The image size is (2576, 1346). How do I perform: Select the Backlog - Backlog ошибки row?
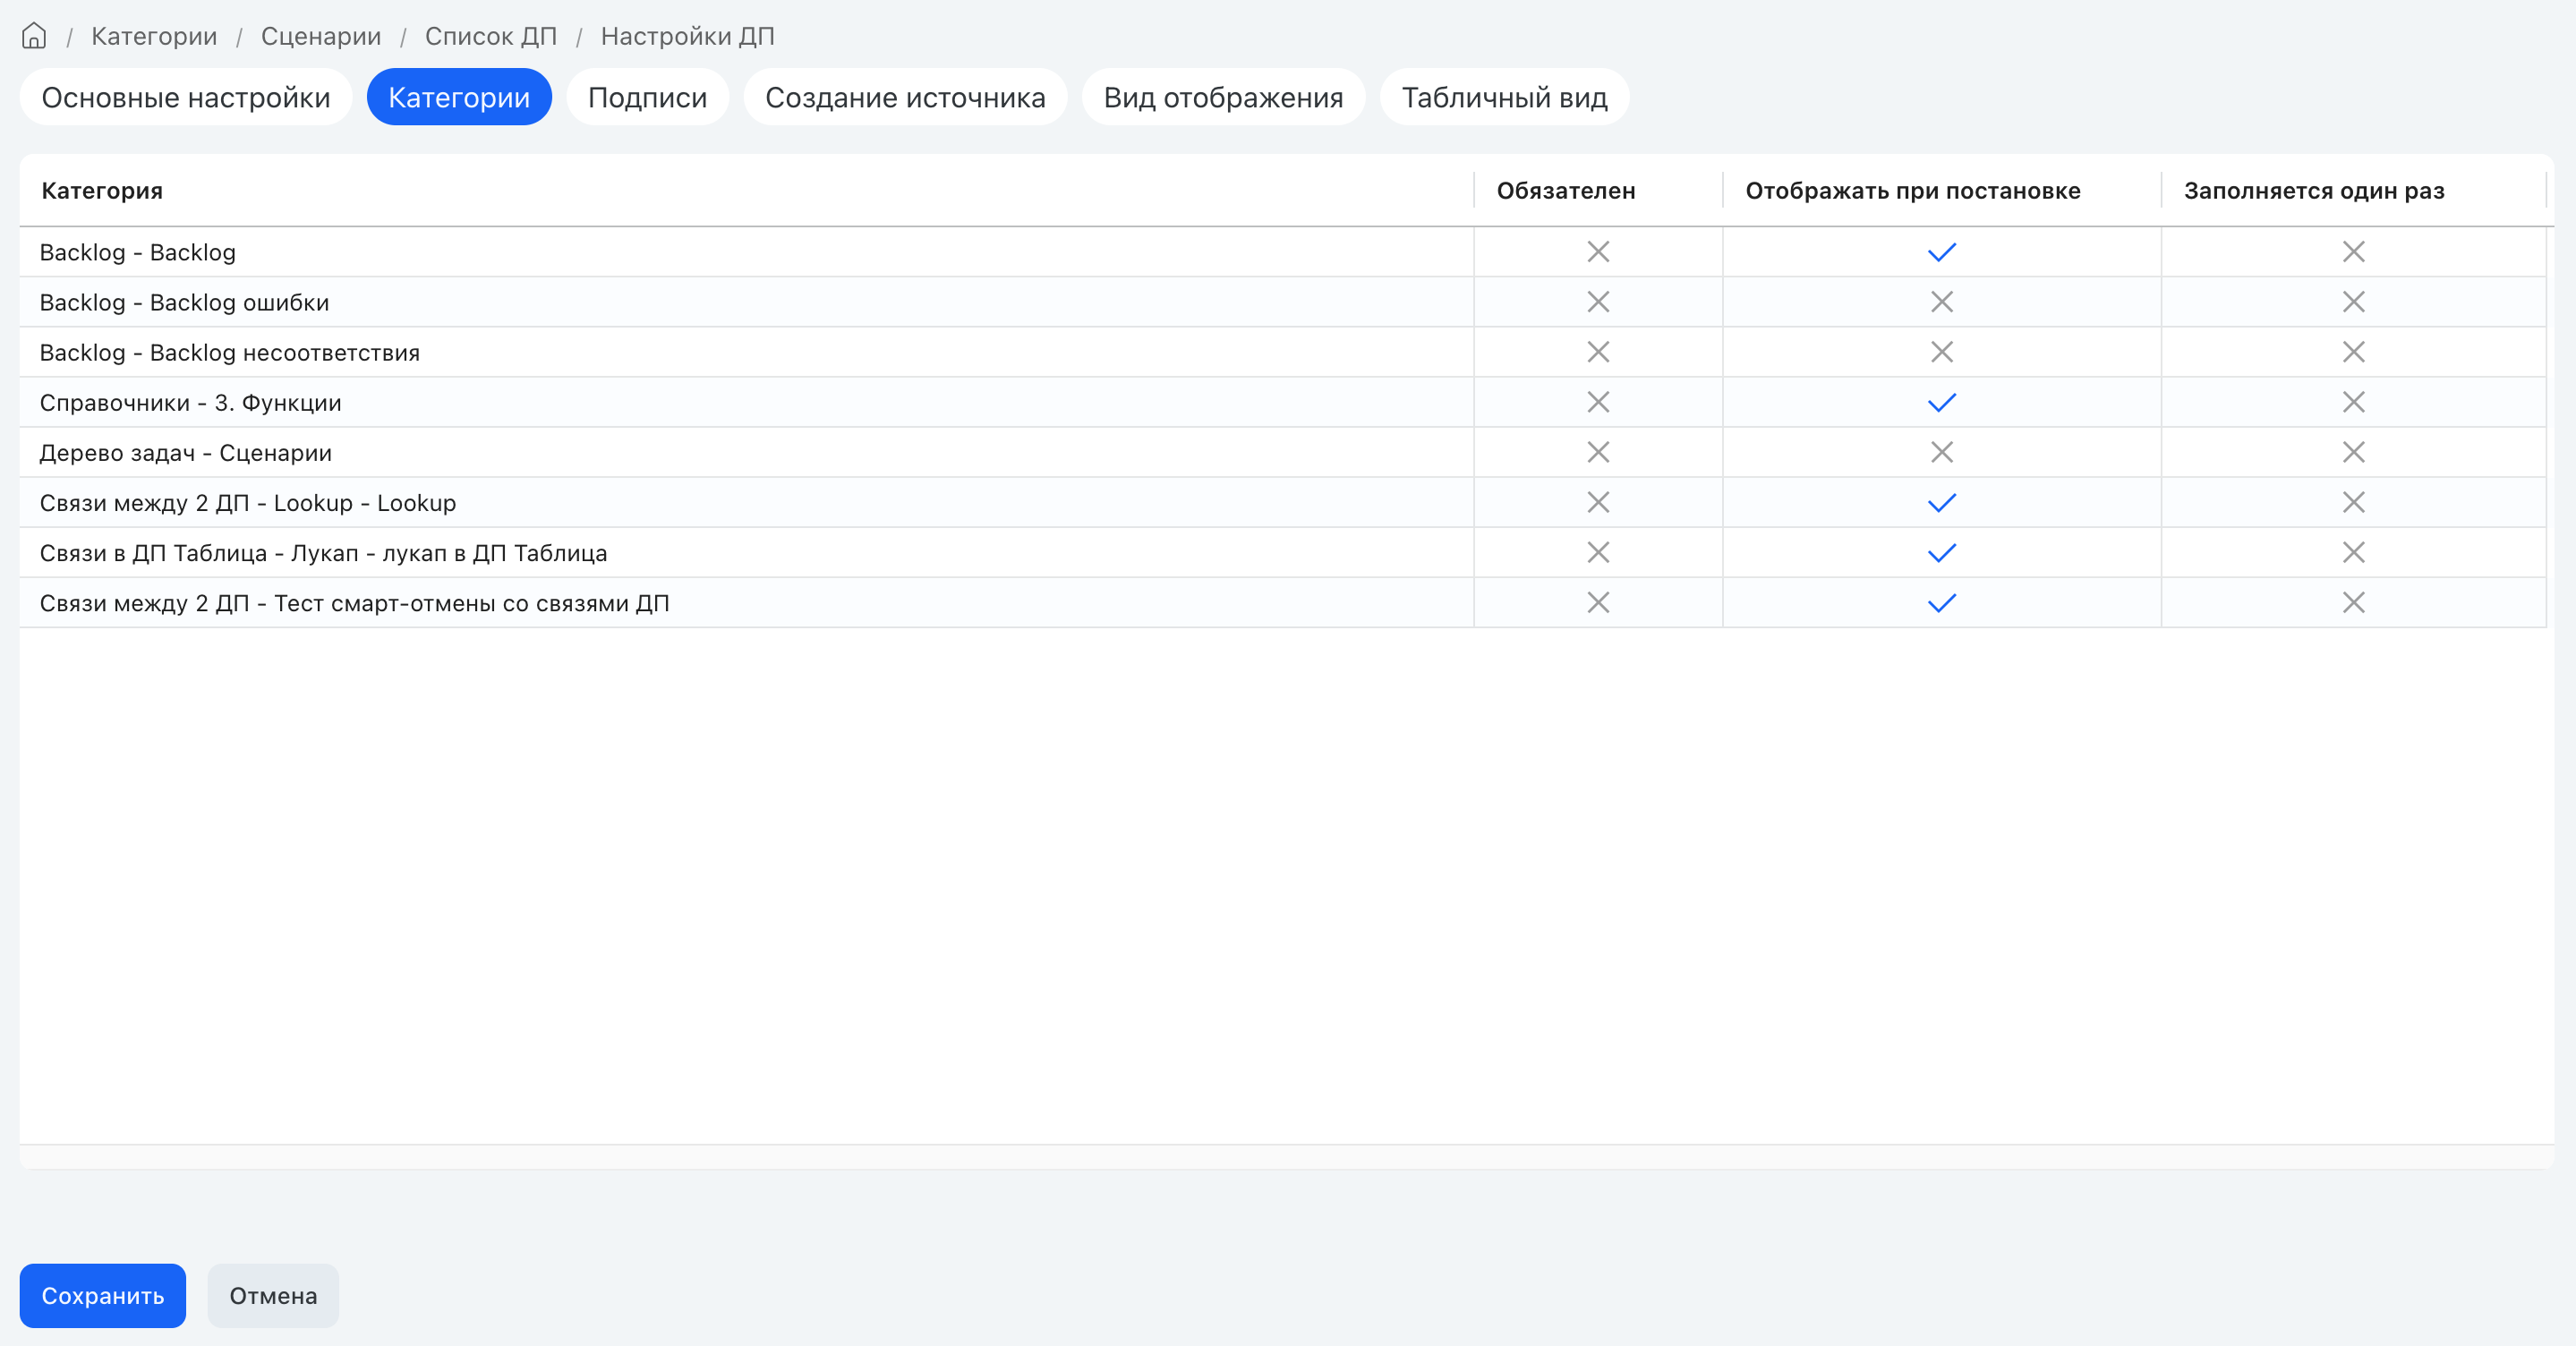1283,302
